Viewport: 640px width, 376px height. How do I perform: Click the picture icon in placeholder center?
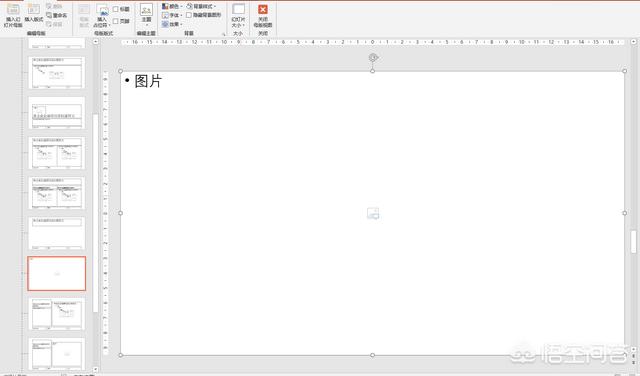coord(373,213)
